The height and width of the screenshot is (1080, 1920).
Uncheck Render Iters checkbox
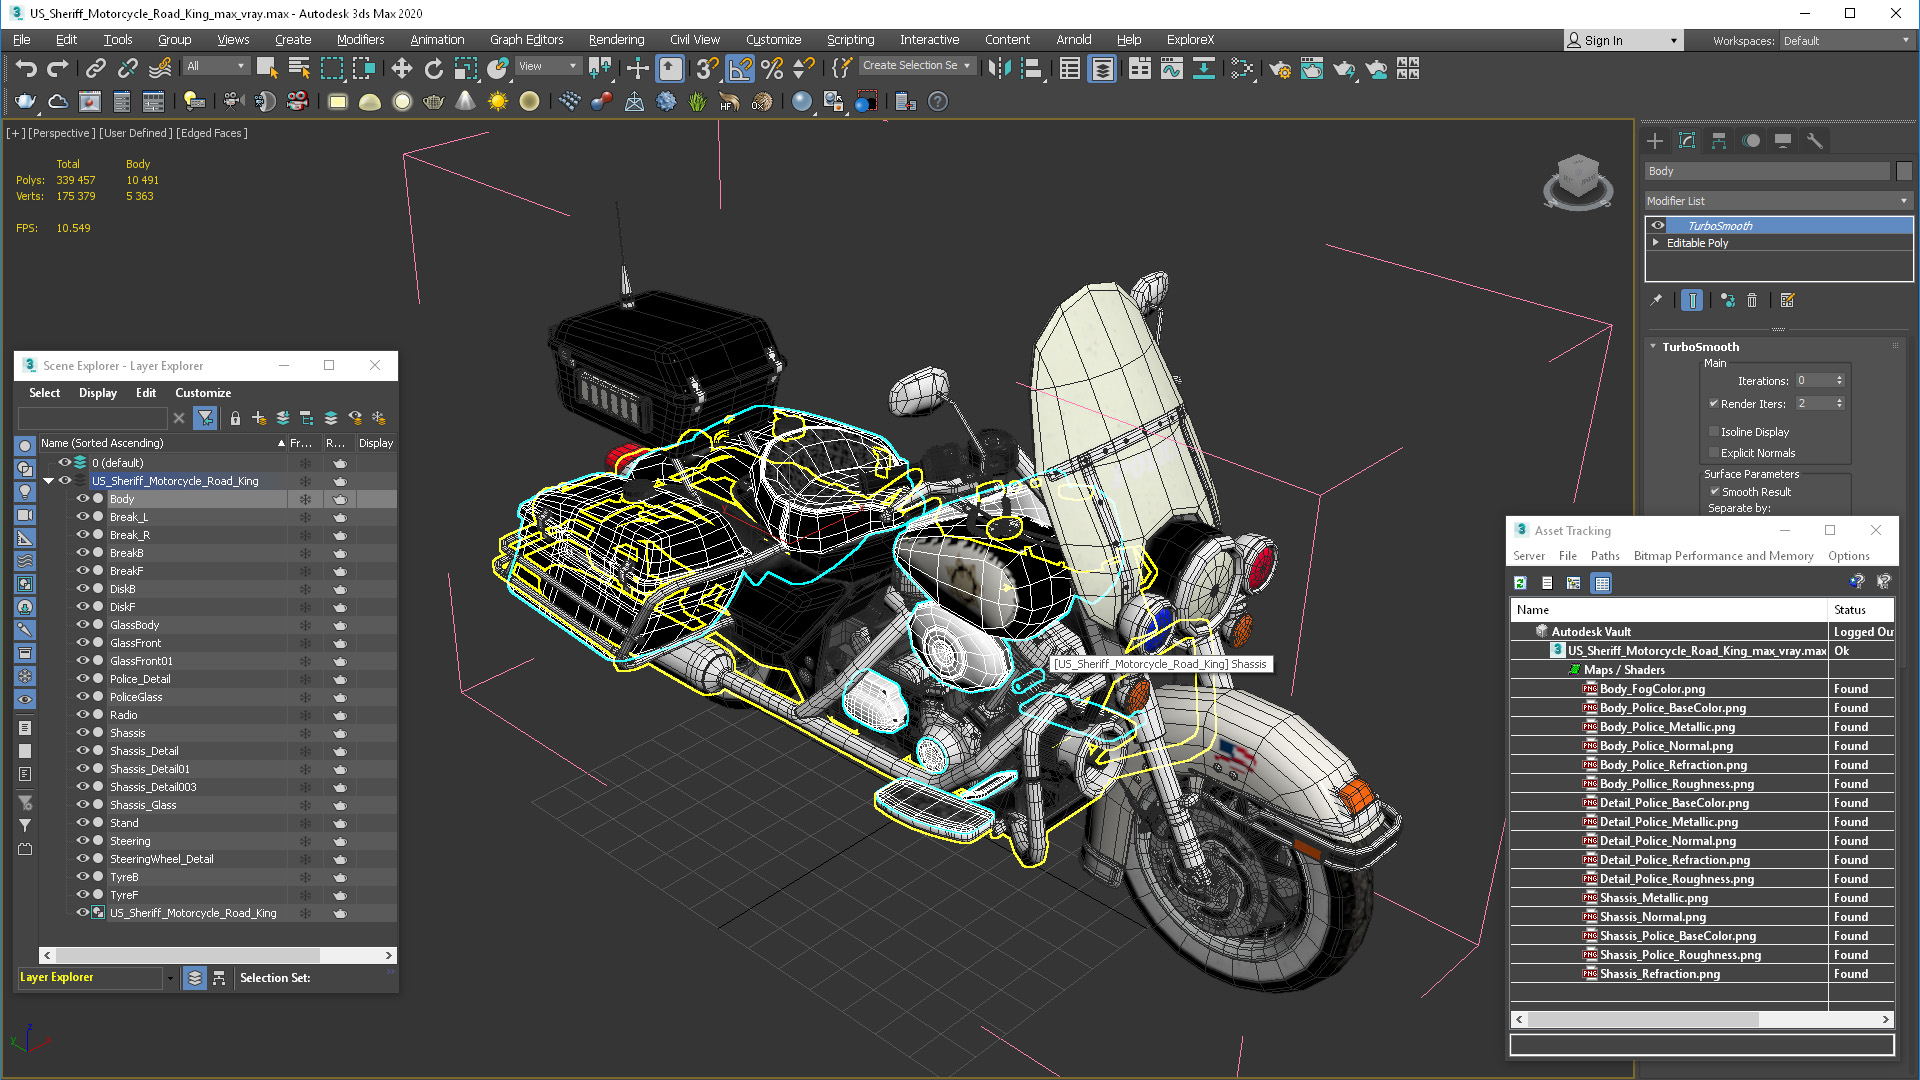click(1714, 404)
